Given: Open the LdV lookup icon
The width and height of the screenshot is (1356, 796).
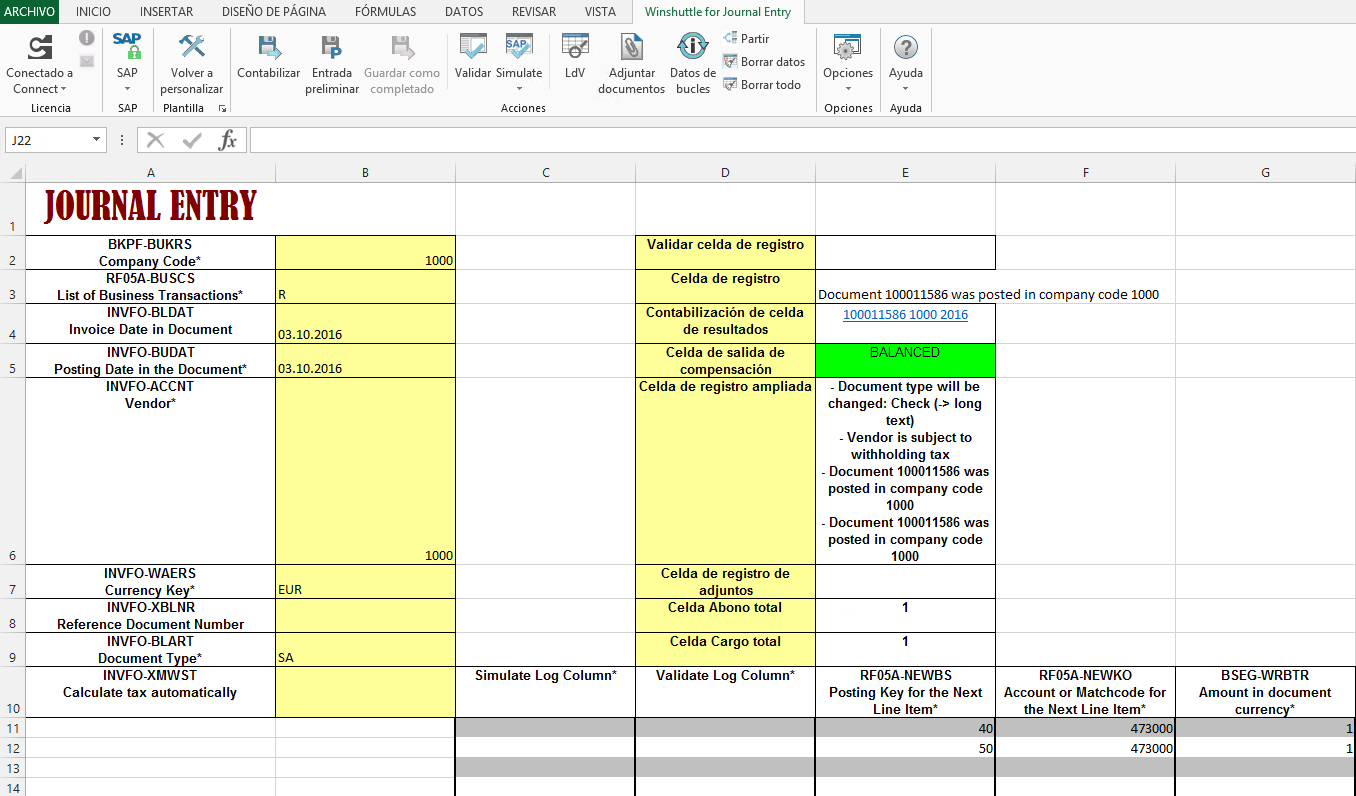Looking at the screenshot, I should [575, 47].
